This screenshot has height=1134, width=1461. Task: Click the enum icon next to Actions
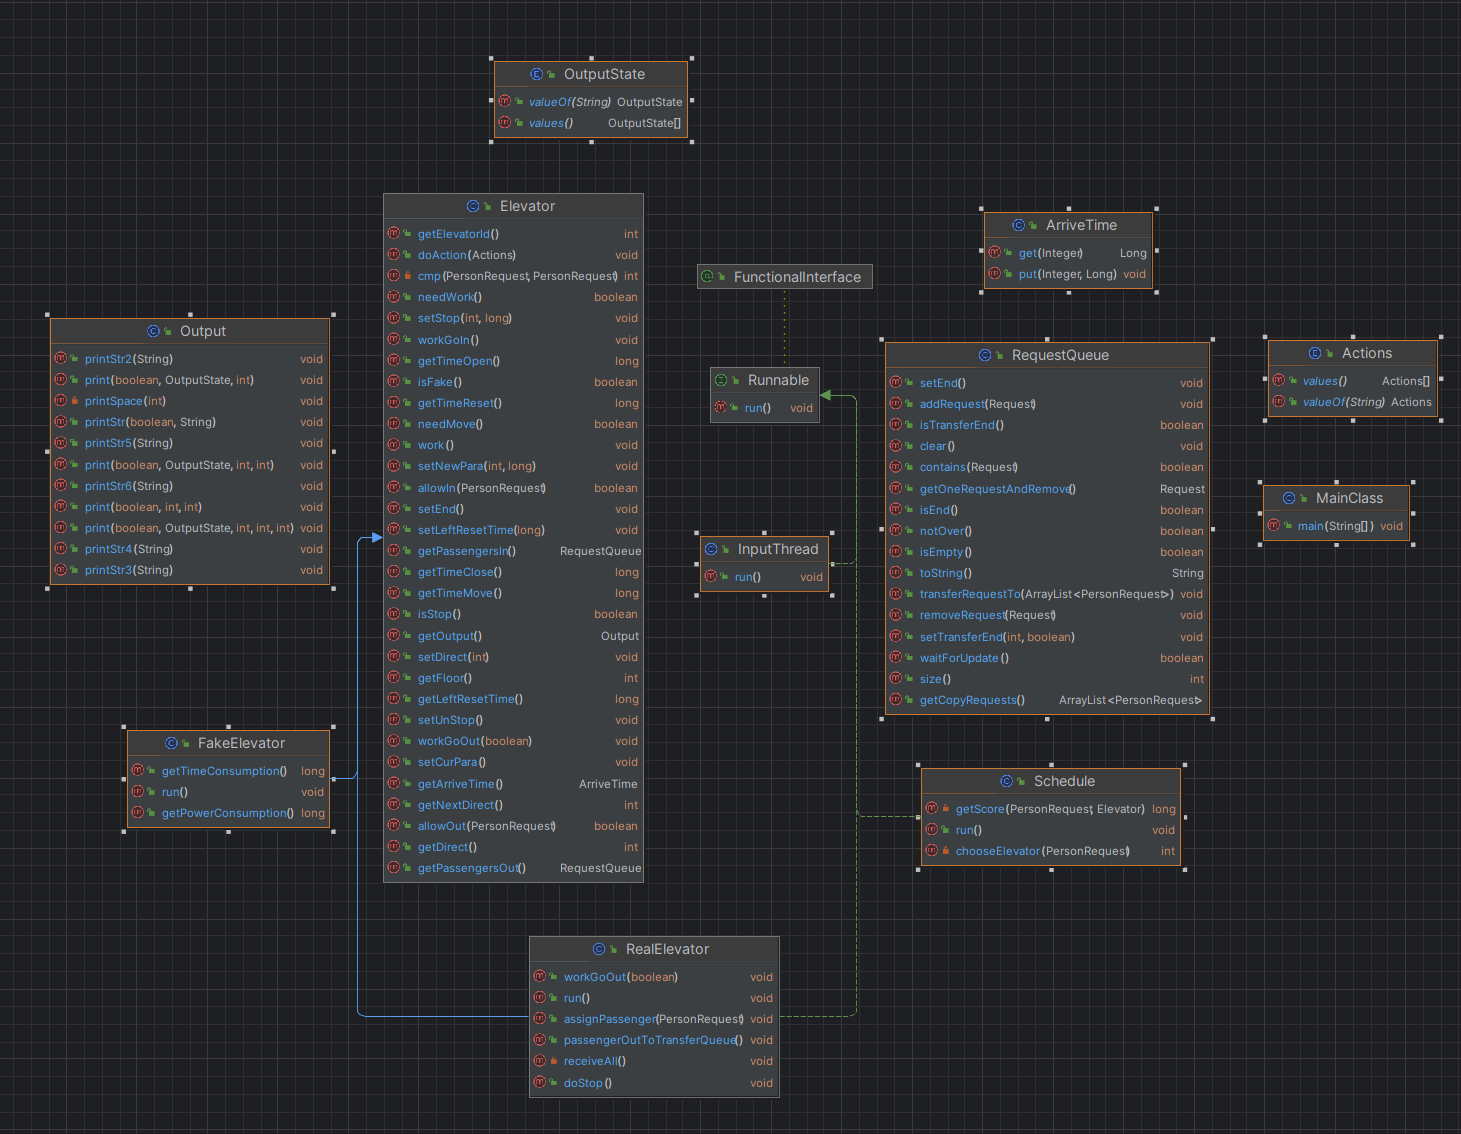pos(1315,353)
